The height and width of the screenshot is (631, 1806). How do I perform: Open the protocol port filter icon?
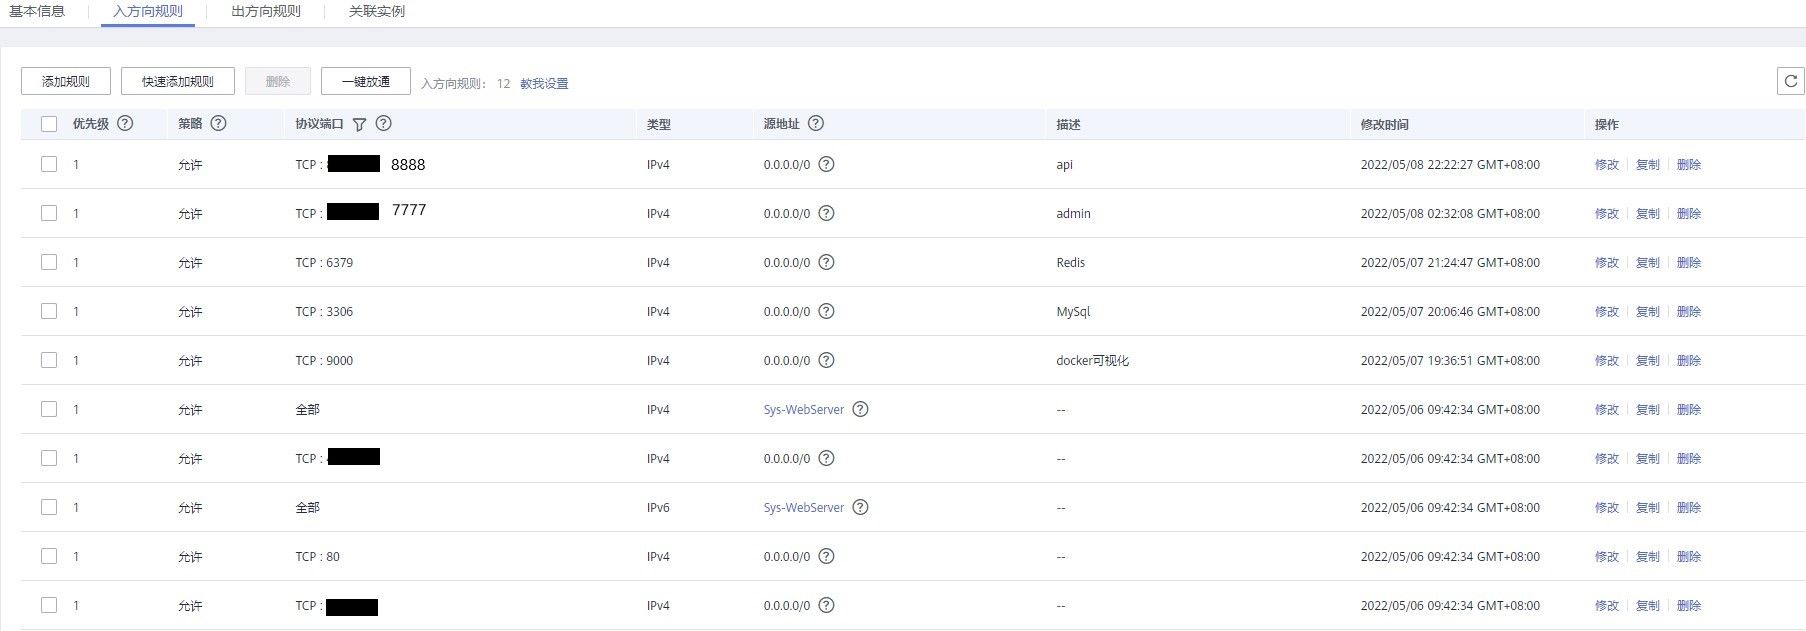click(x=359, y=124)
